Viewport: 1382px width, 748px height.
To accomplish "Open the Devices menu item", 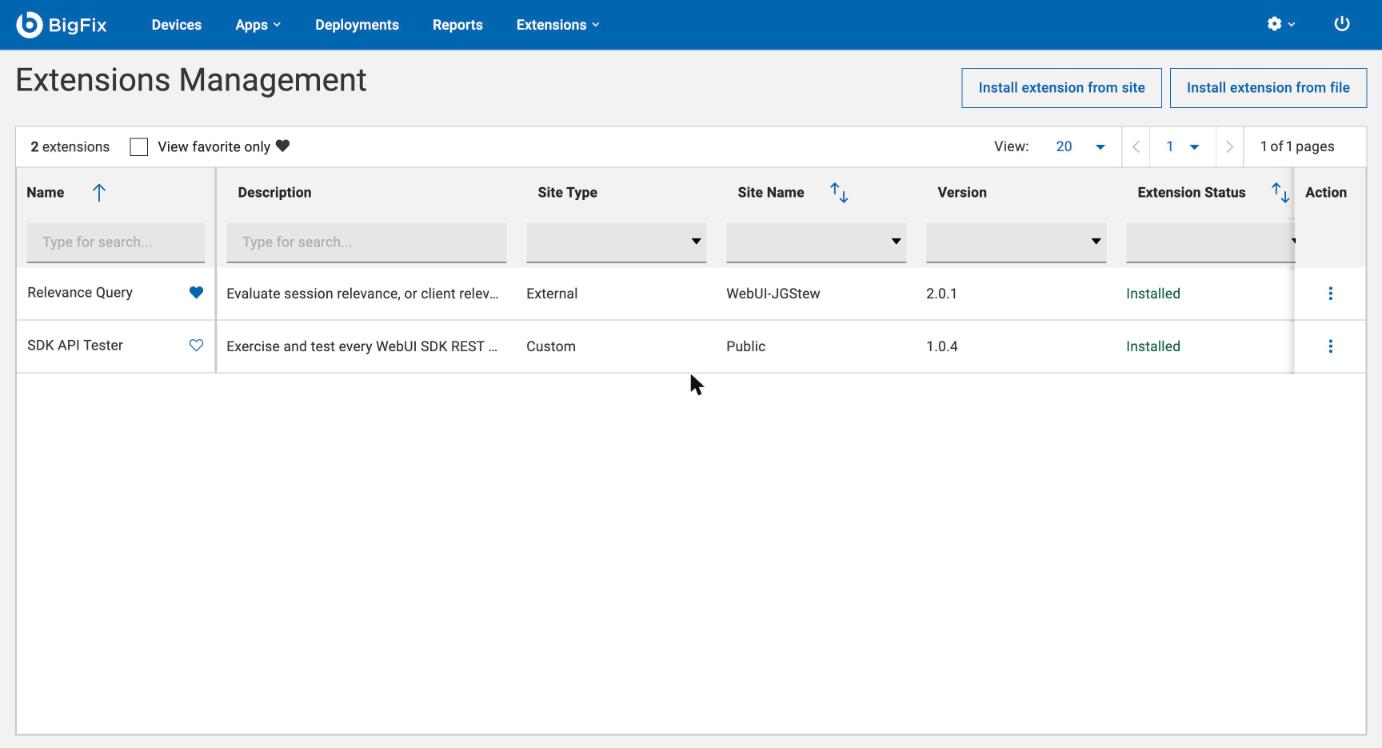I will [x=176, y=25].
